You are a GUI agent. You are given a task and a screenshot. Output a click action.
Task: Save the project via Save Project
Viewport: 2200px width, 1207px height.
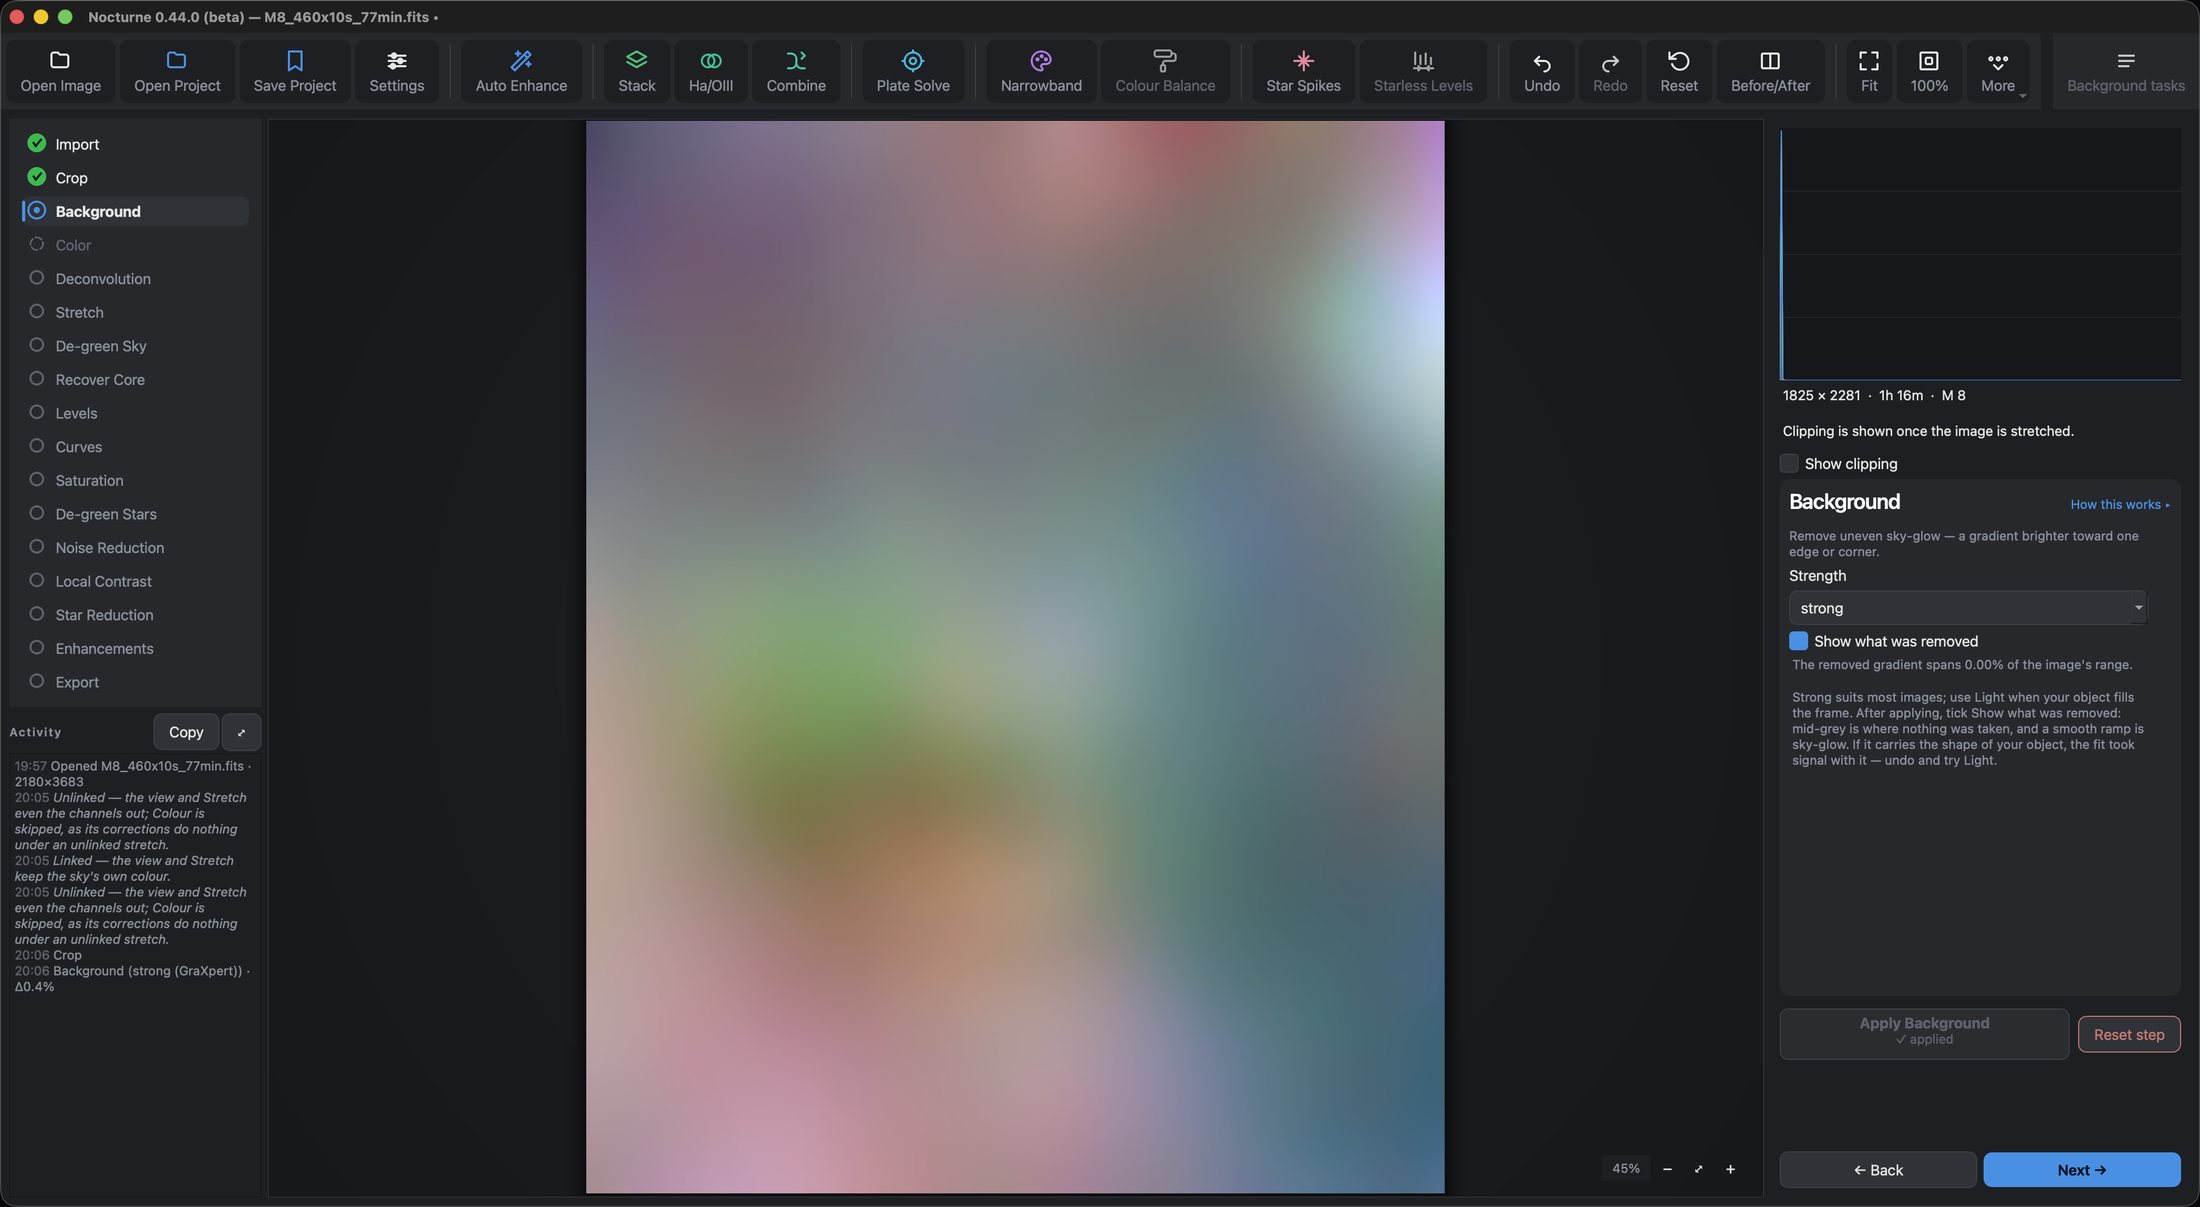[x=294, y=71]
